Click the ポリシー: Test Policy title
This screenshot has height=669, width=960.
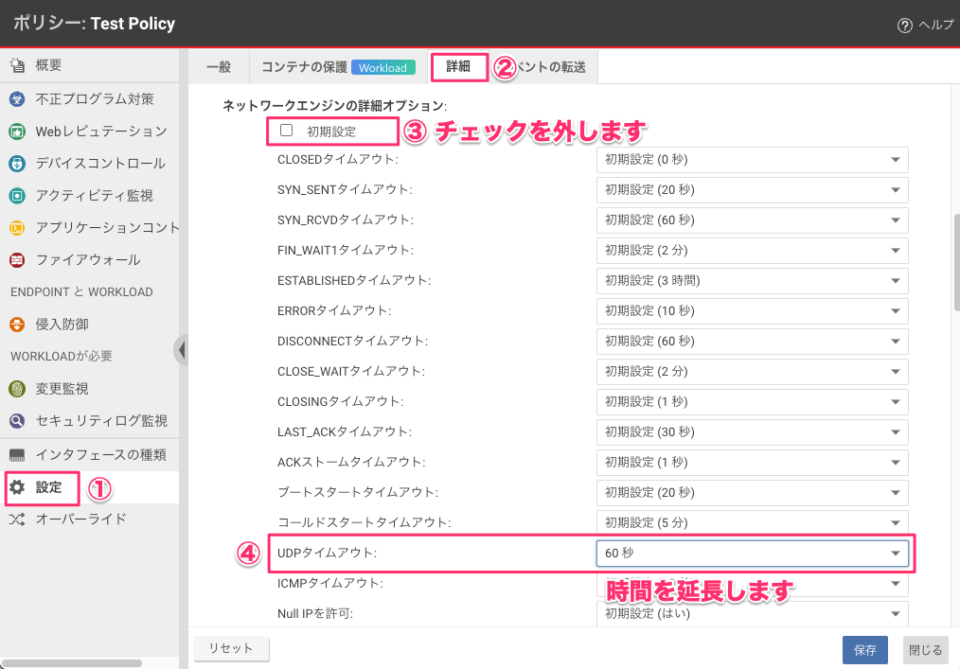pyautogui.click(x=94, y=23)
